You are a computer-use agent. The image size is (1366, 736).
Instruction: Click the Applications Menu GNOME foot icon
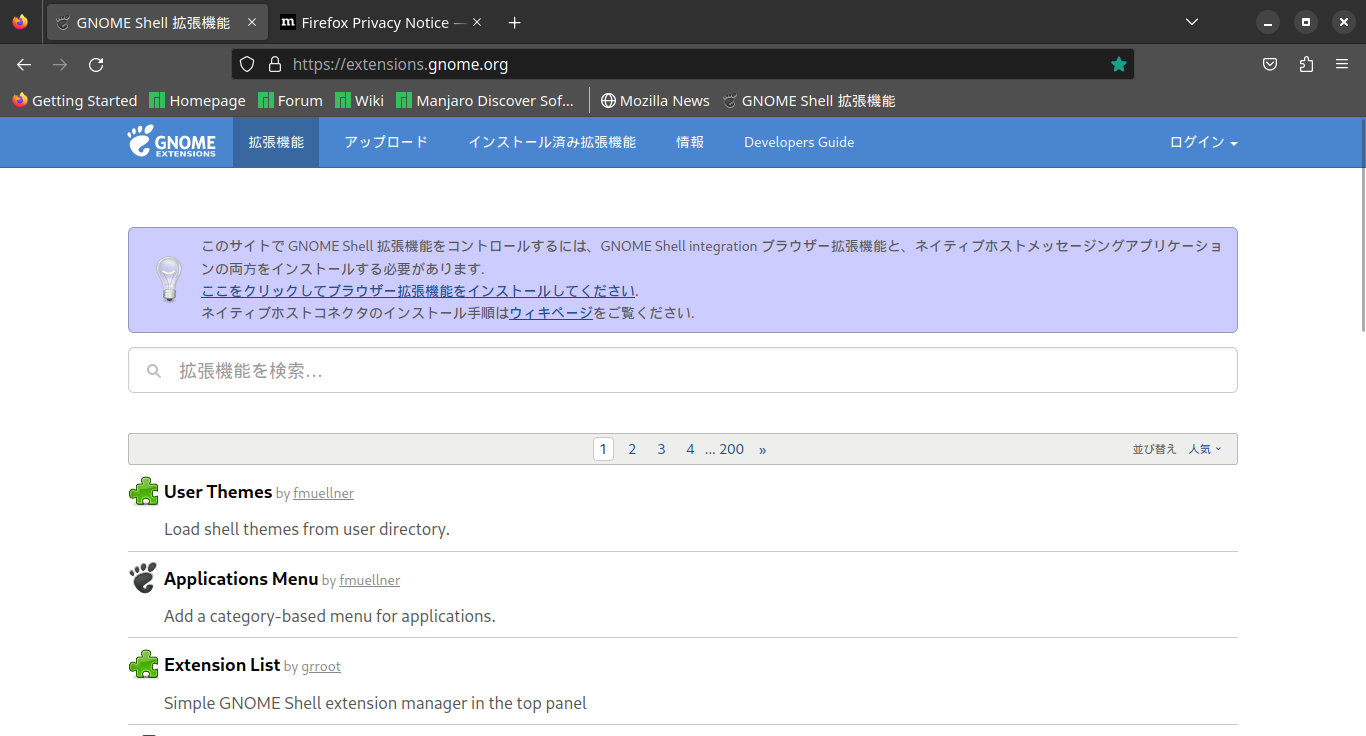tap(144, 578)
